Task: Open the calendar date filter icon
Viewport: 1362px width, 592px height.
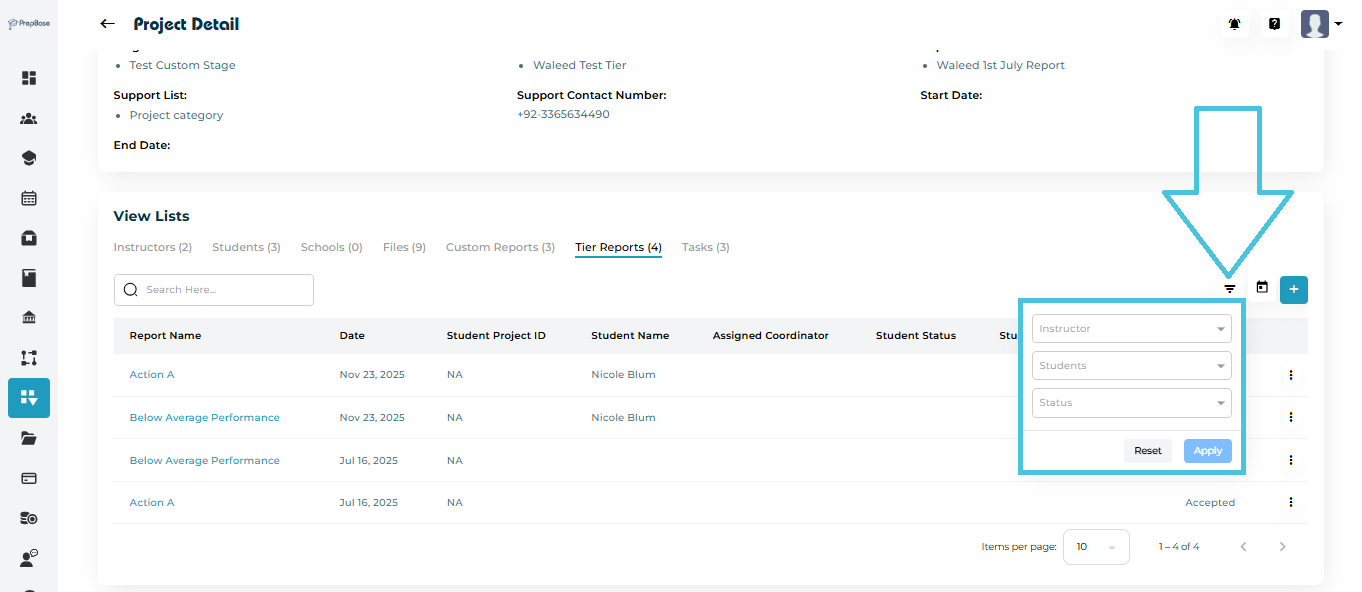Action: 1262,288
